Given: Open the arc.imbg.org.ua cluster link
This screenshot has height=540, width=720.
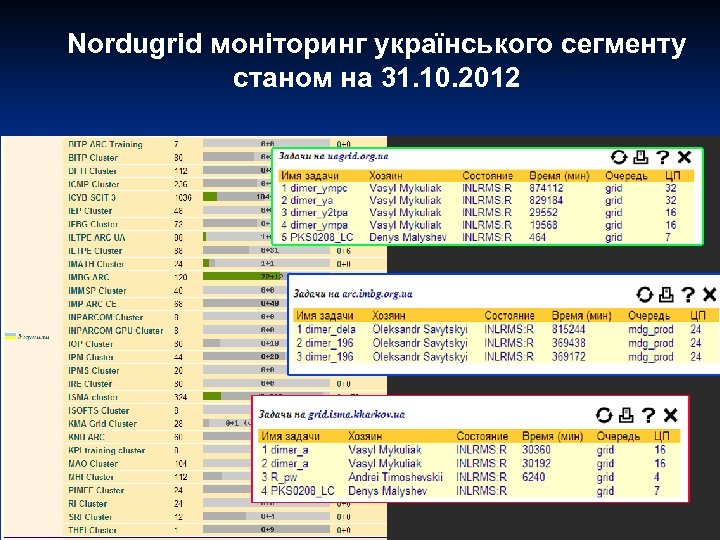Looking at the screenshot, I should (377, 294).
